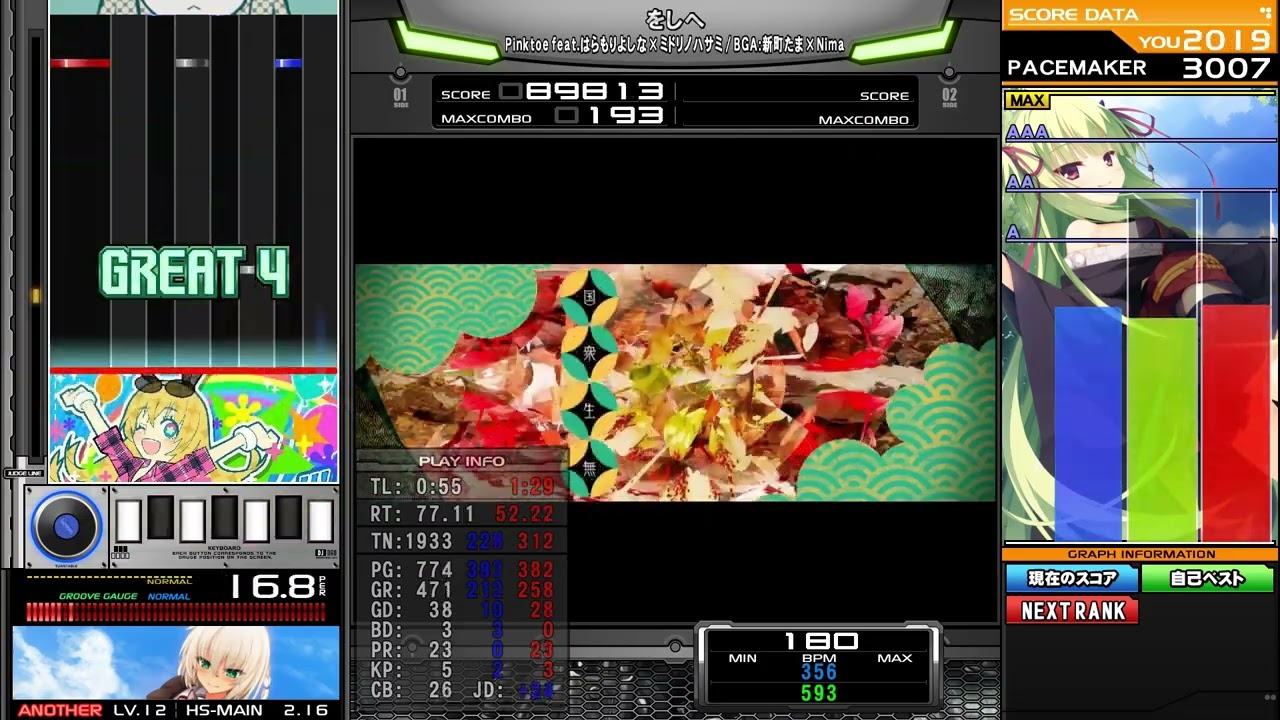
Task: Click the yellow song progress marker at left edge
Action: [x=36, y=295]
